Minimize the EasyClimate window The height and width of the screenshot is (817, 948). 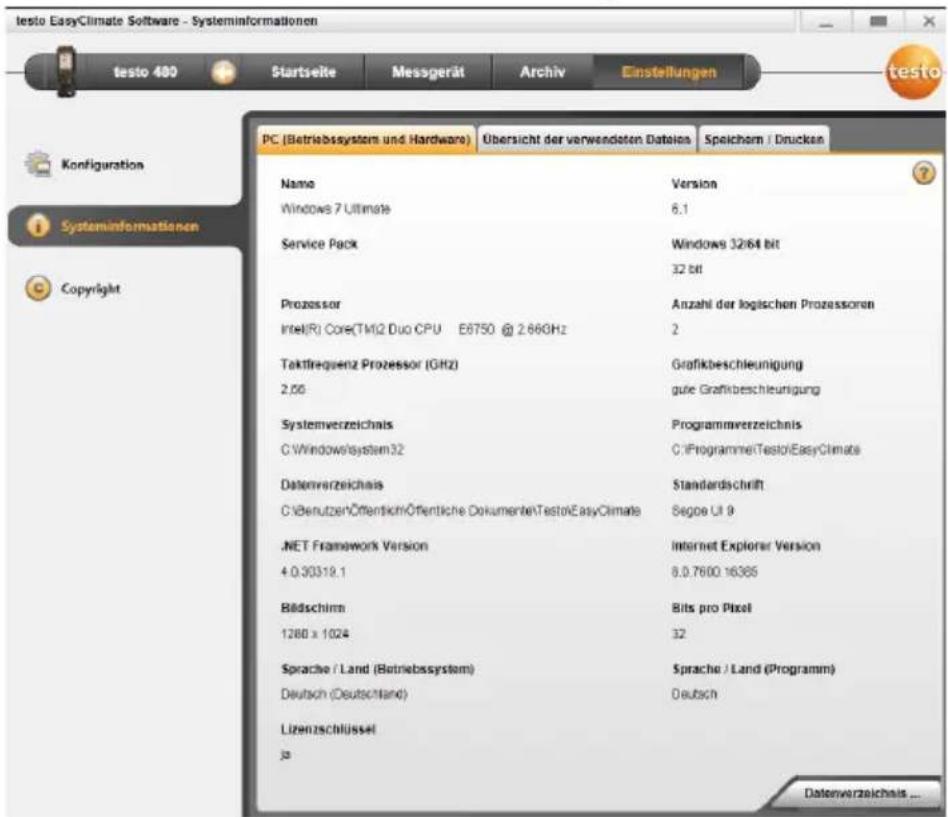826,22
